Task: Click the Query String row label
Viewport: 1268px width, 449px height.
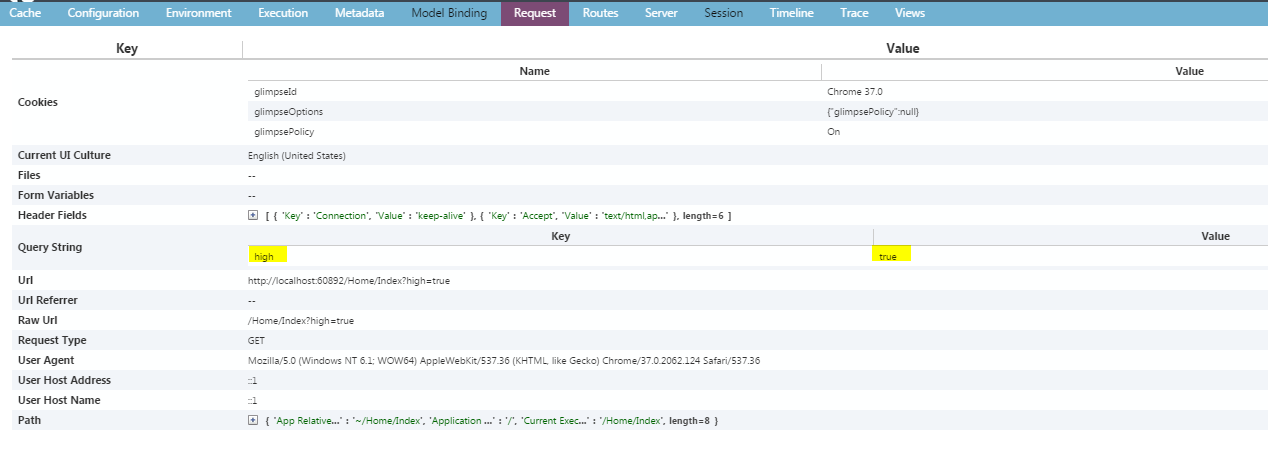Action: 50,247
